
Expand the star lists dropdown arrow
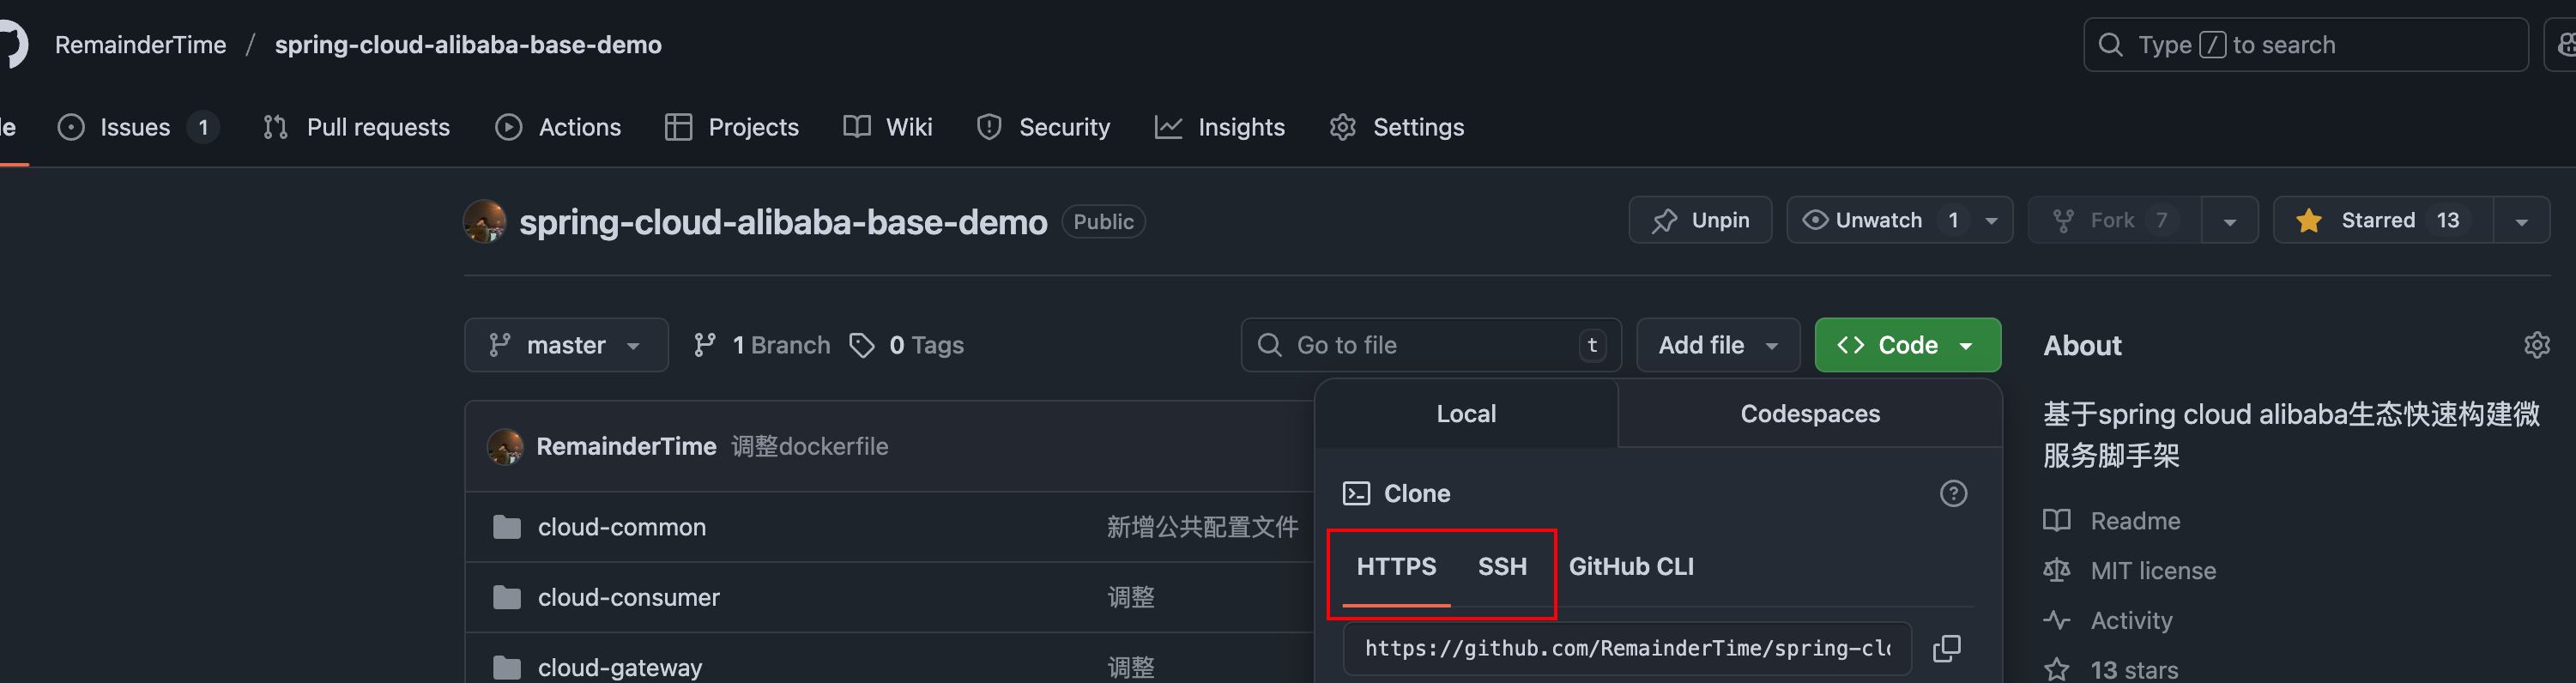pyautogui.click(x=2522, y=221)
